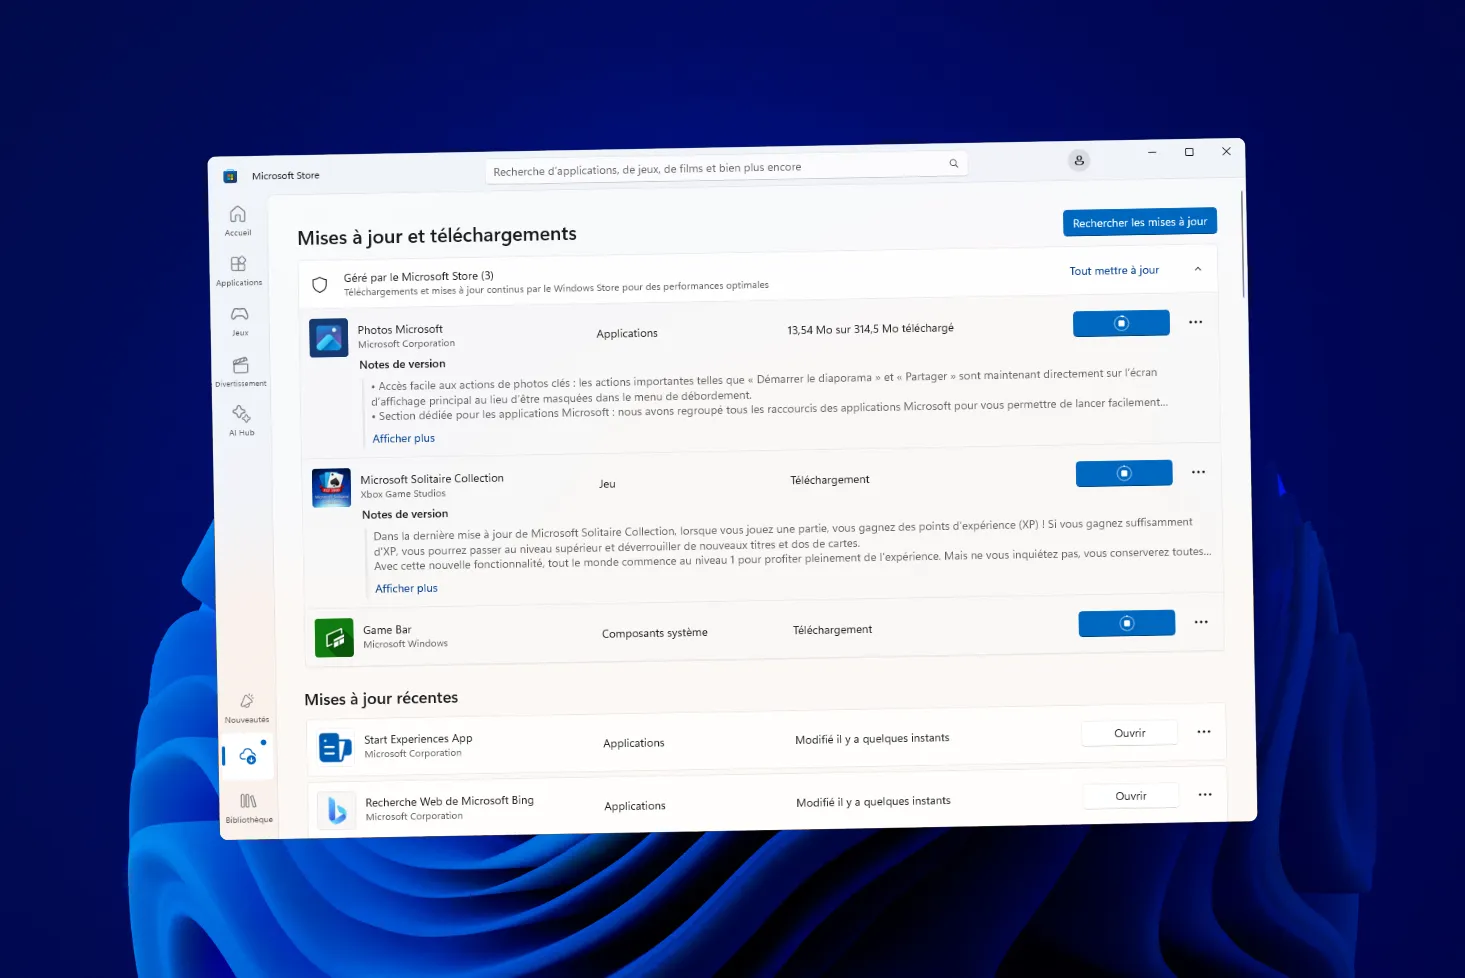Click 'Microsoft Windows' publisher text

pos(405,644)
